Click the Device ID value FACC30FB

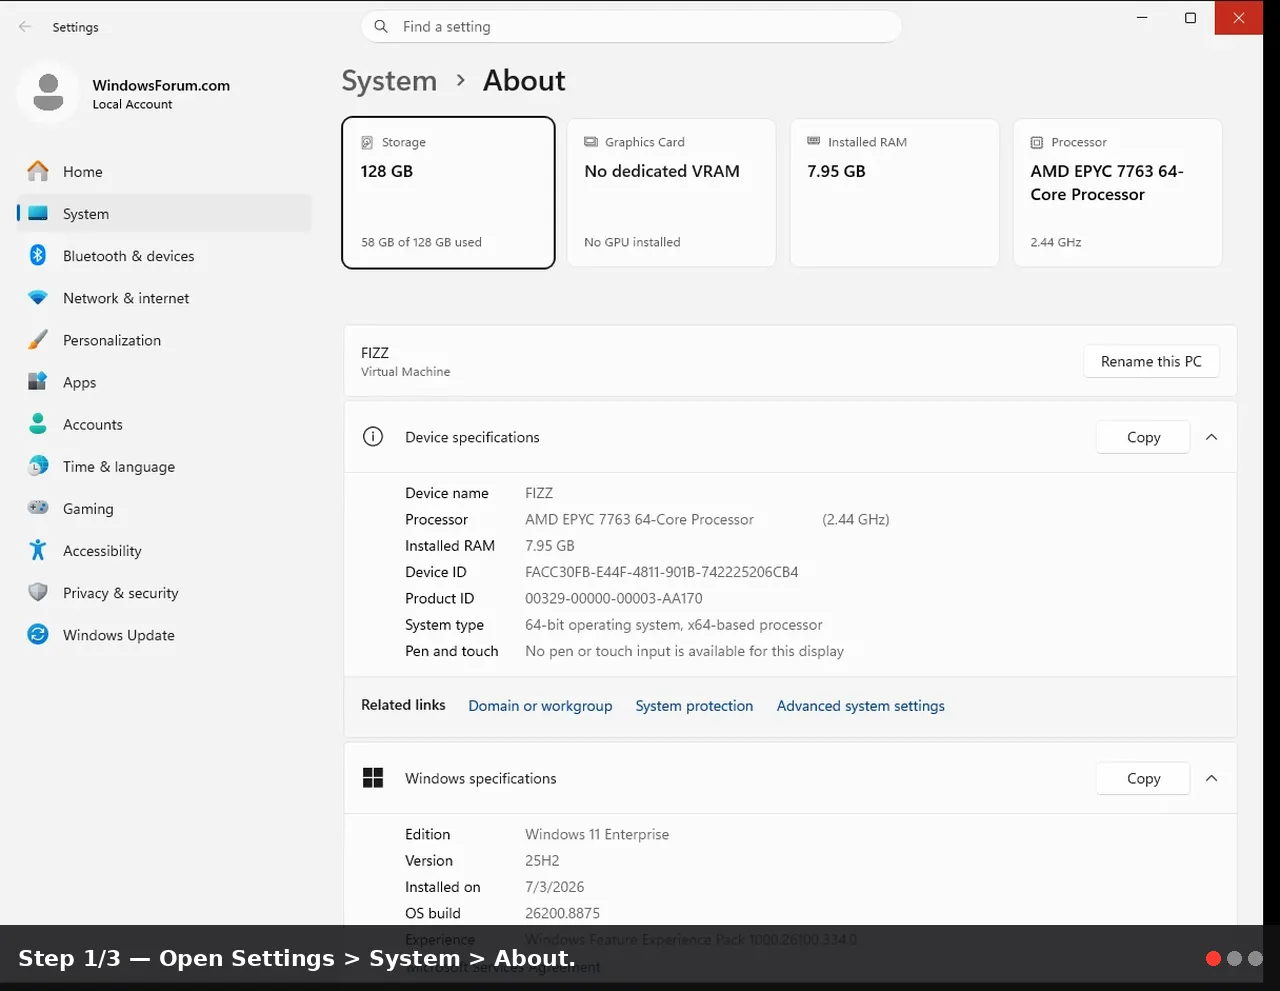[x=662, y=572]
